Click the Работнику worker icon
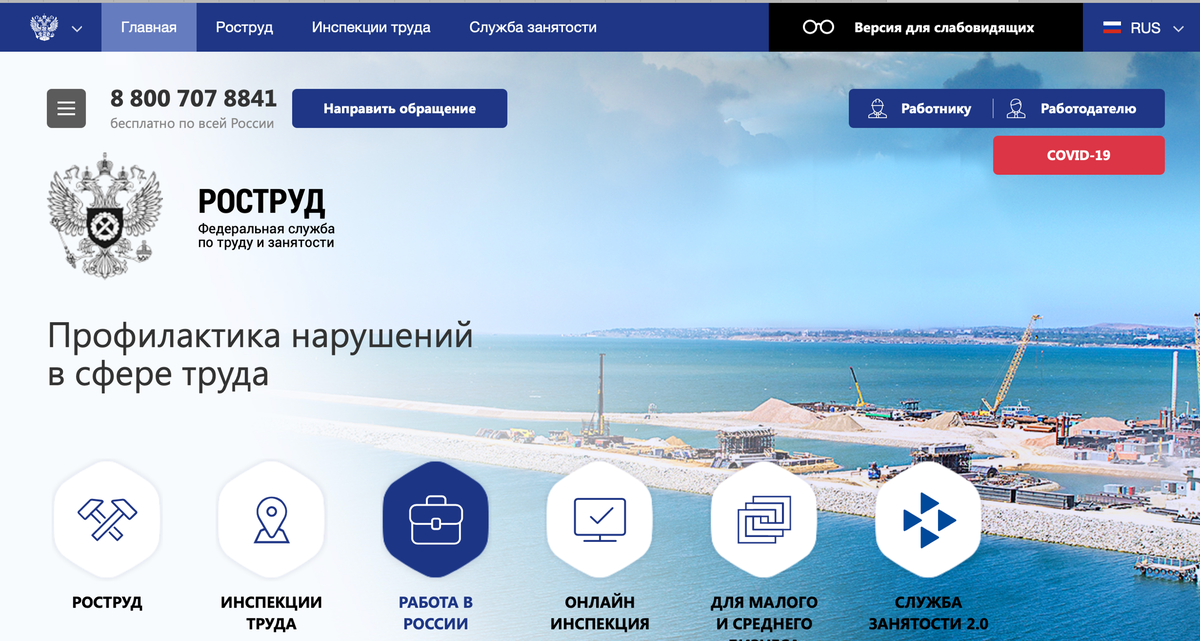This screenshot has width=1200, height=641. tap(879, 108)
